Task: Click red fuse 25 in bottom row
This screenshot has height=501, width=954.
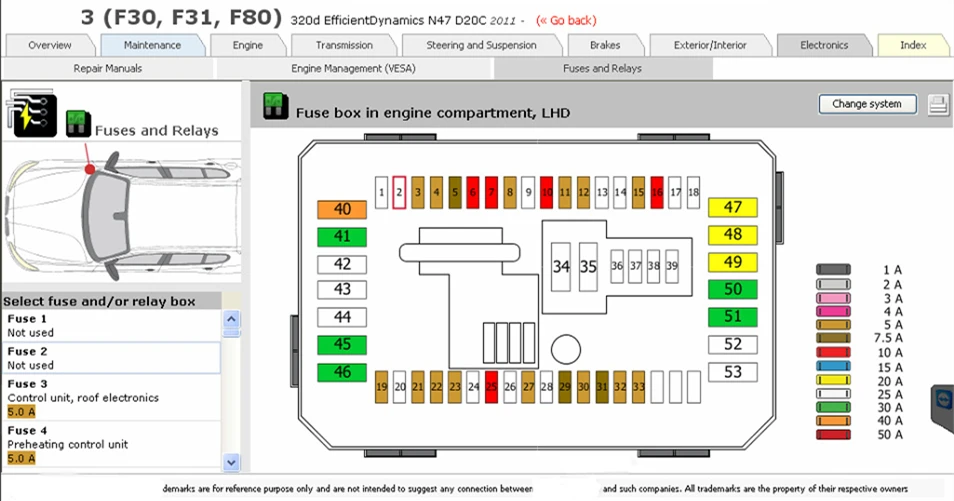Action: point(492,387)
